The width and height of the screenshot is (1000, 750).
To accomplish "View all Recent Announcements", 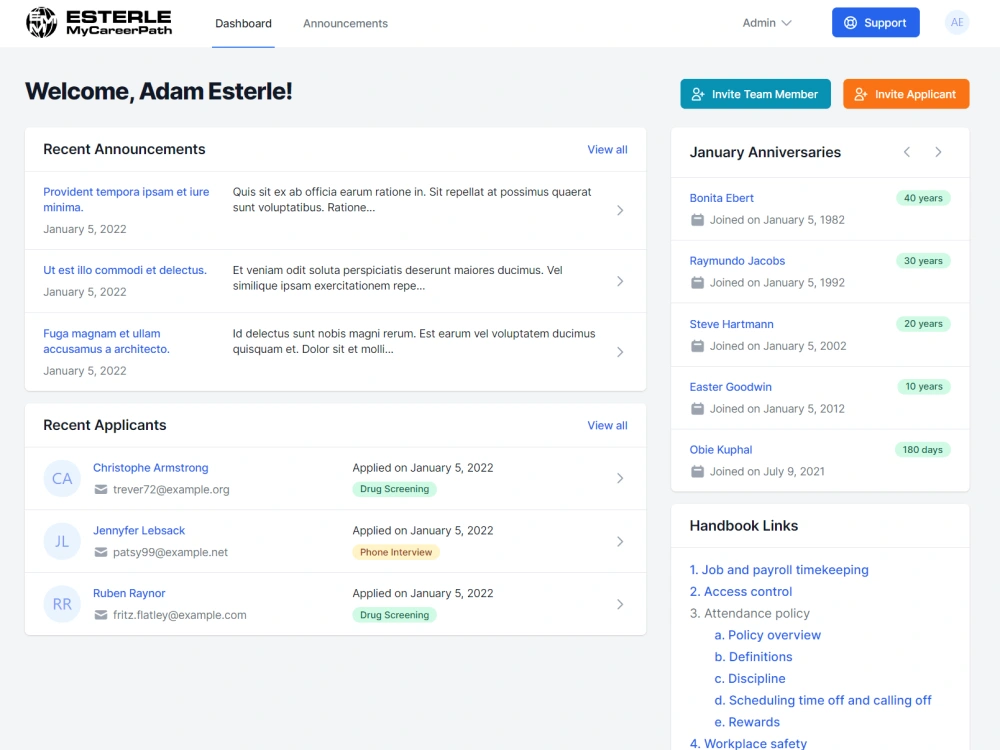I will tap(607, 149).
